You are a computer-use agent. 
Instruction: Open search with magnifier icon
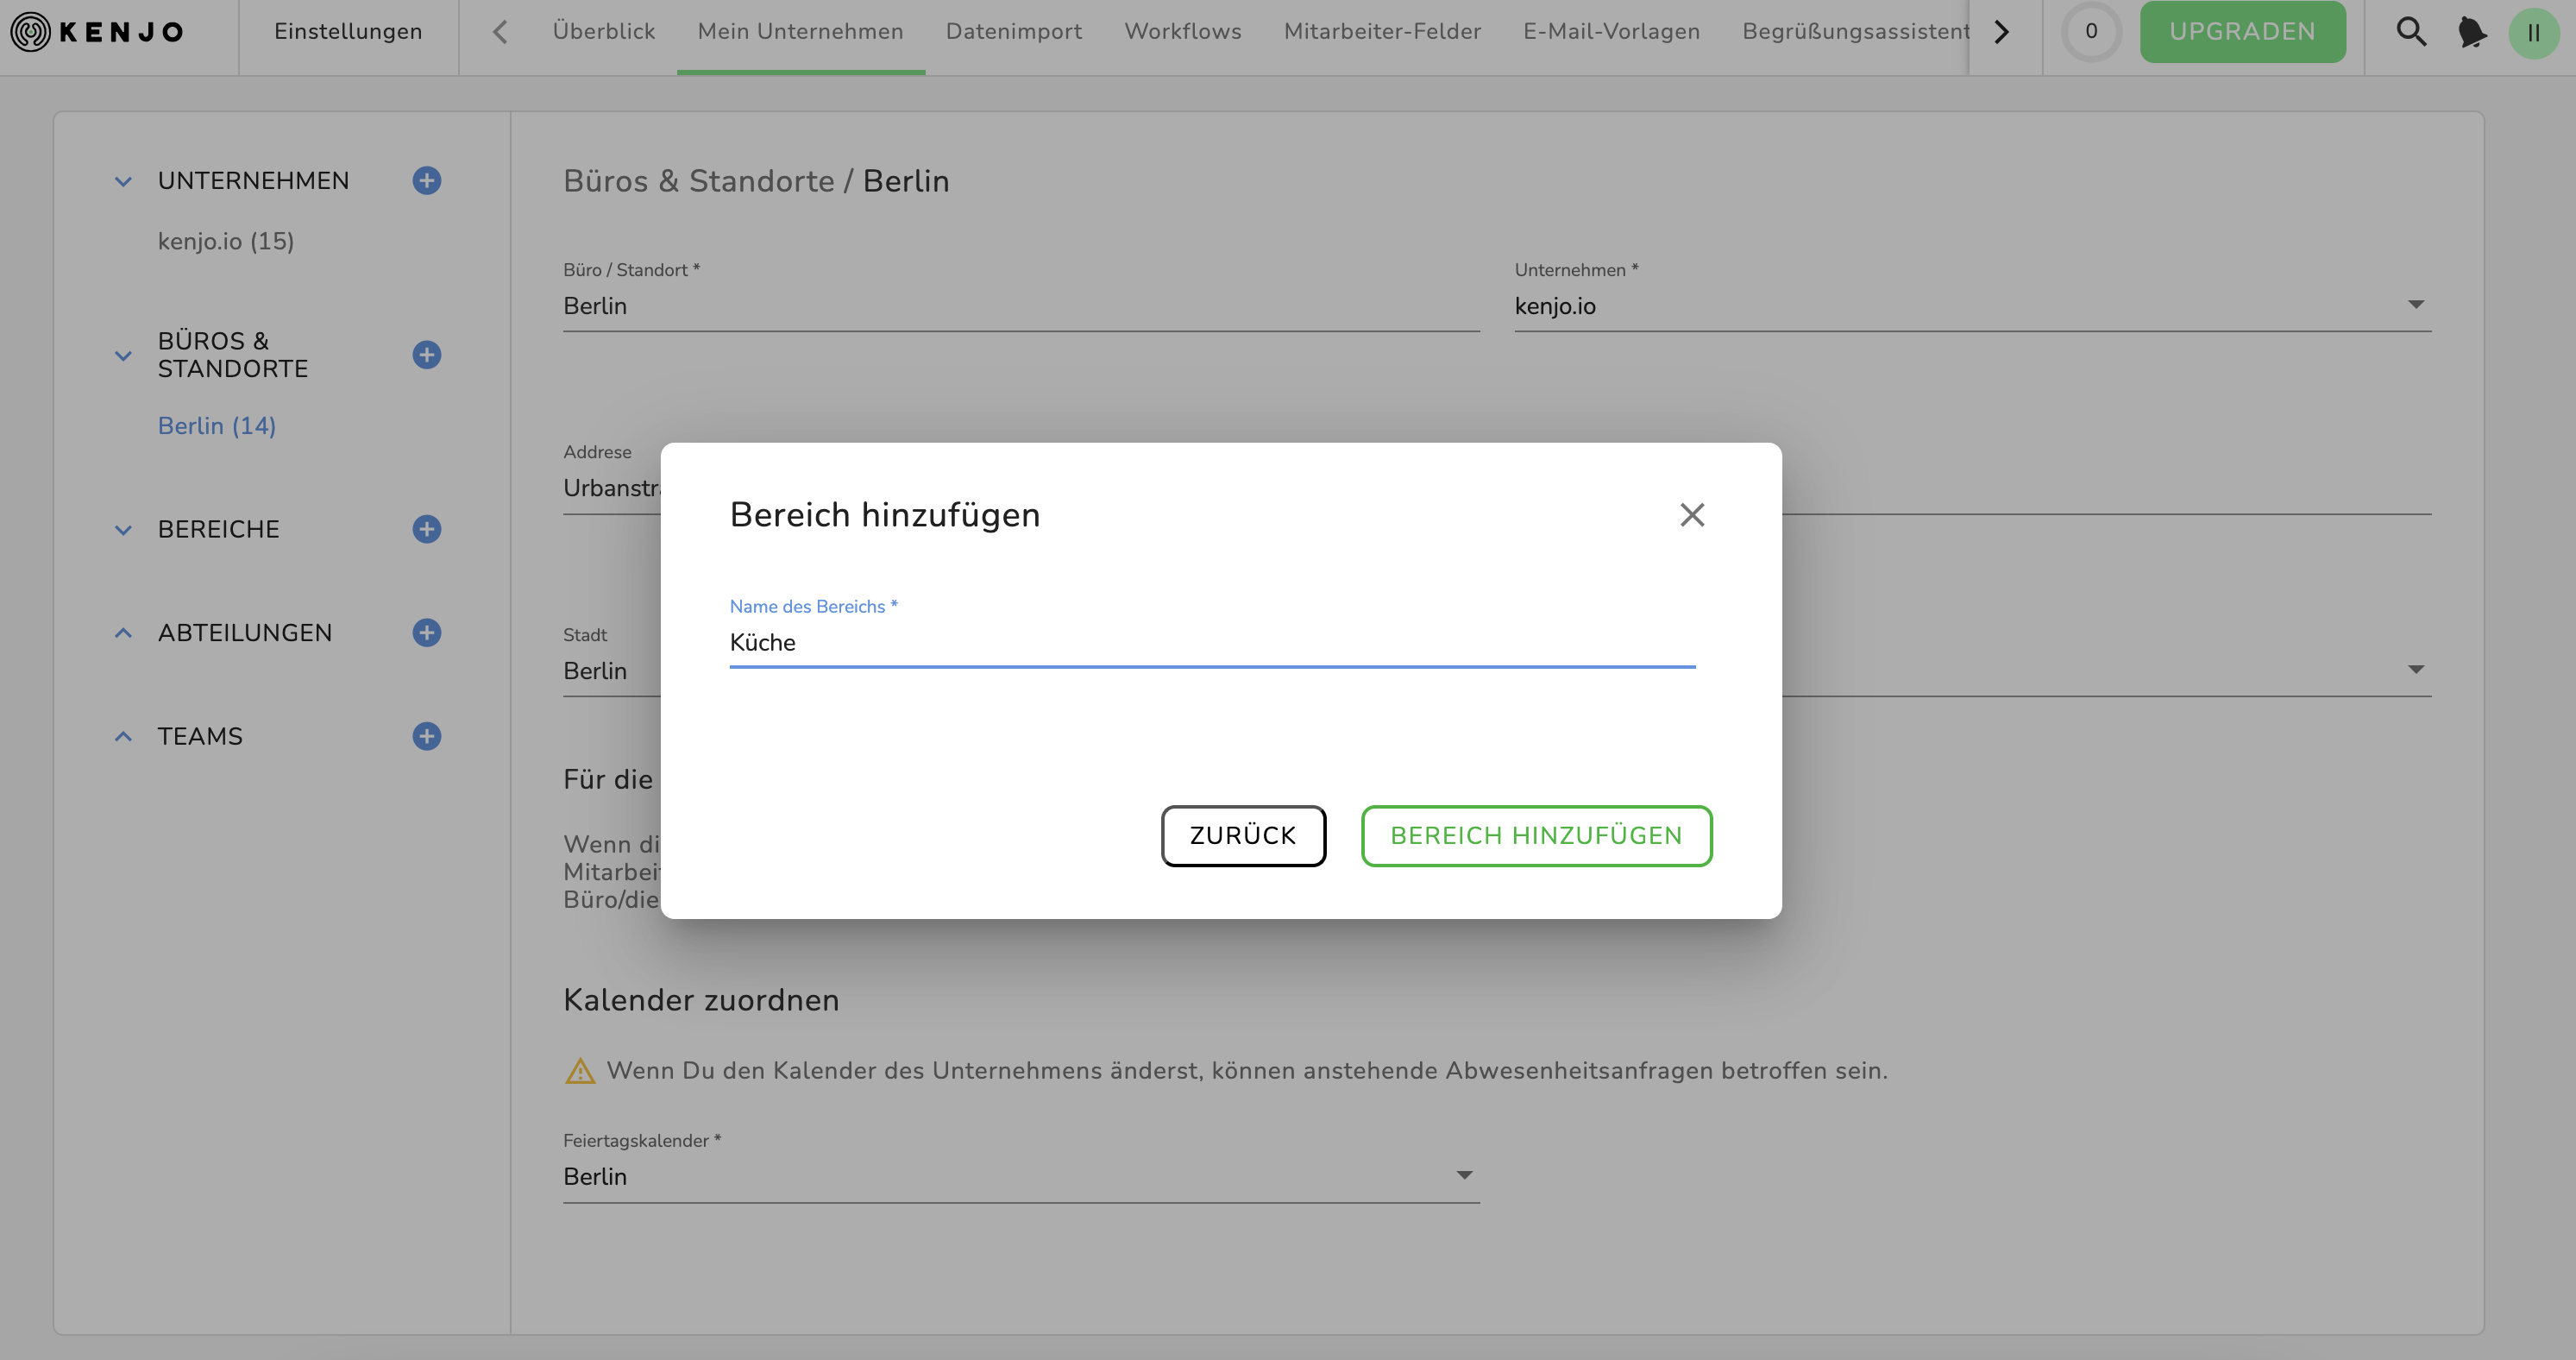tap(2411, 32)
